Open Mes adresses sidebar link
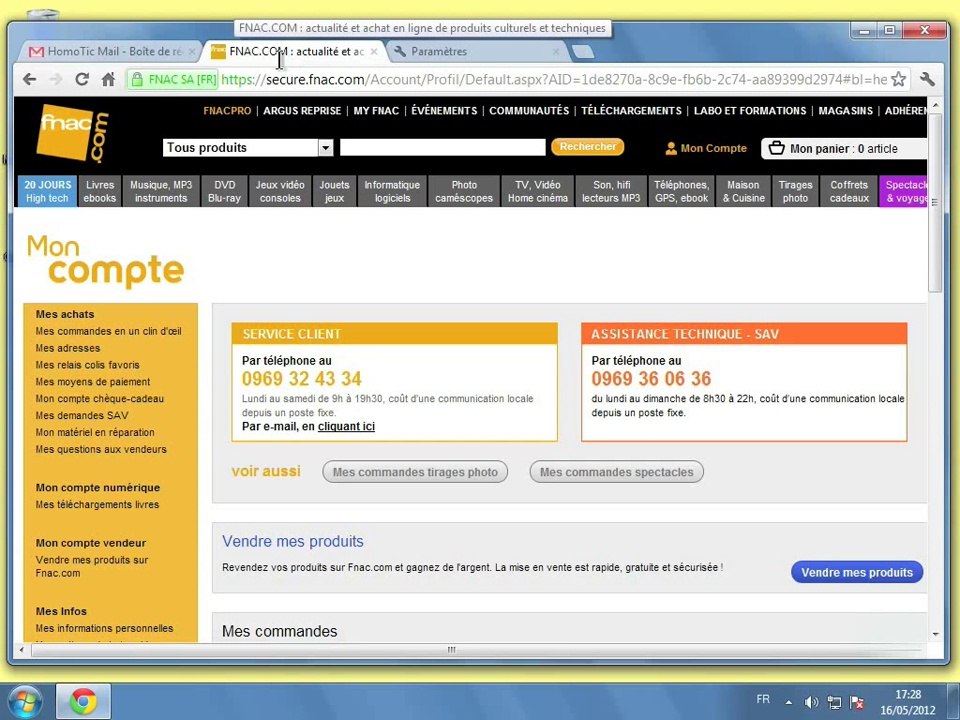 [67, 348]
